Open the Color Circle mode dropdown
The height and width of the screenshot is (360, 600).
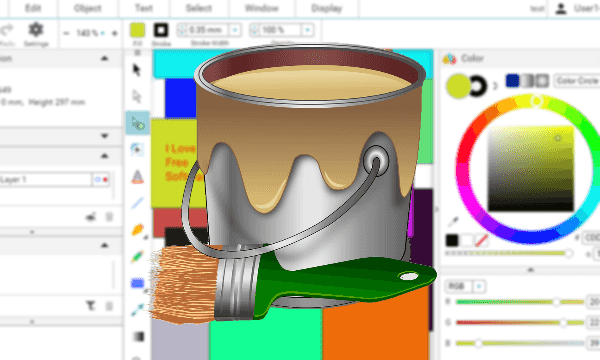pyautogui.click(x=577, y=81)
